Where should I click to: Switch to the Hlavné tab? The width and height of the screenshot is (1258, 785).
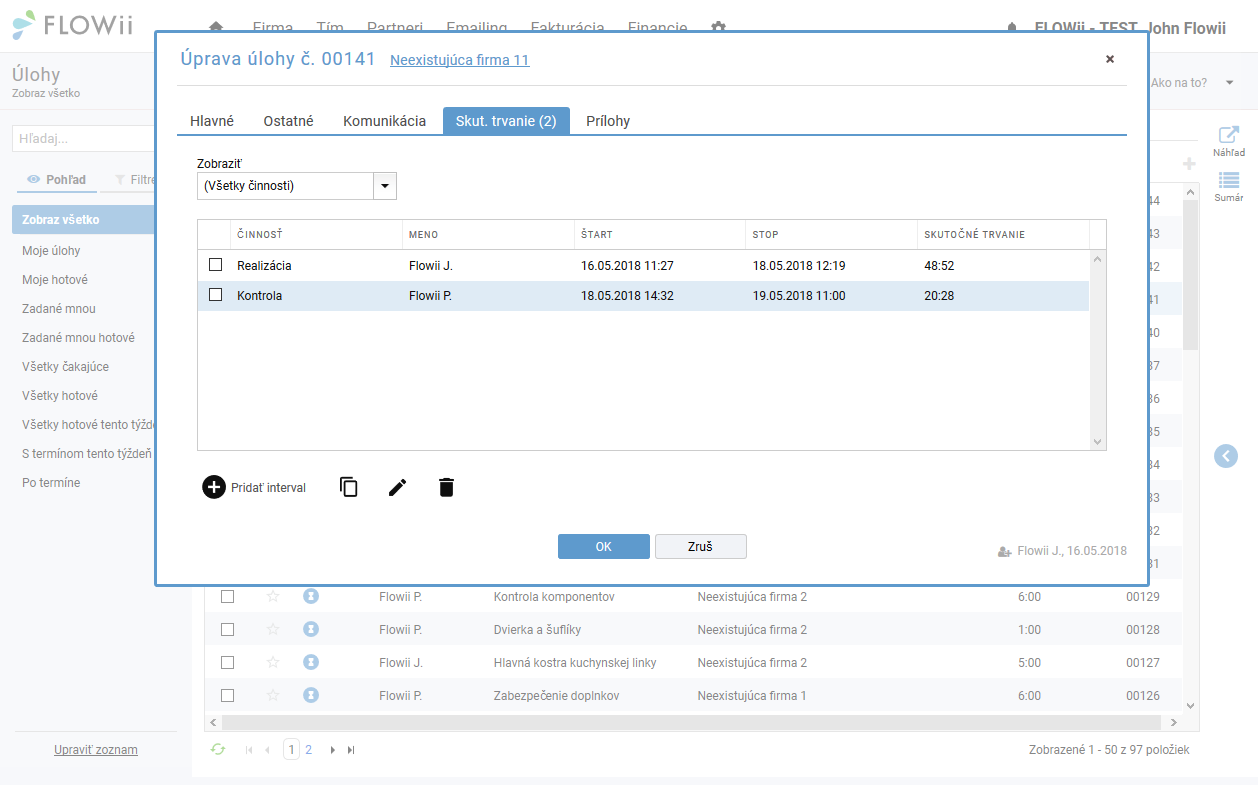click(x=212, y=121)
